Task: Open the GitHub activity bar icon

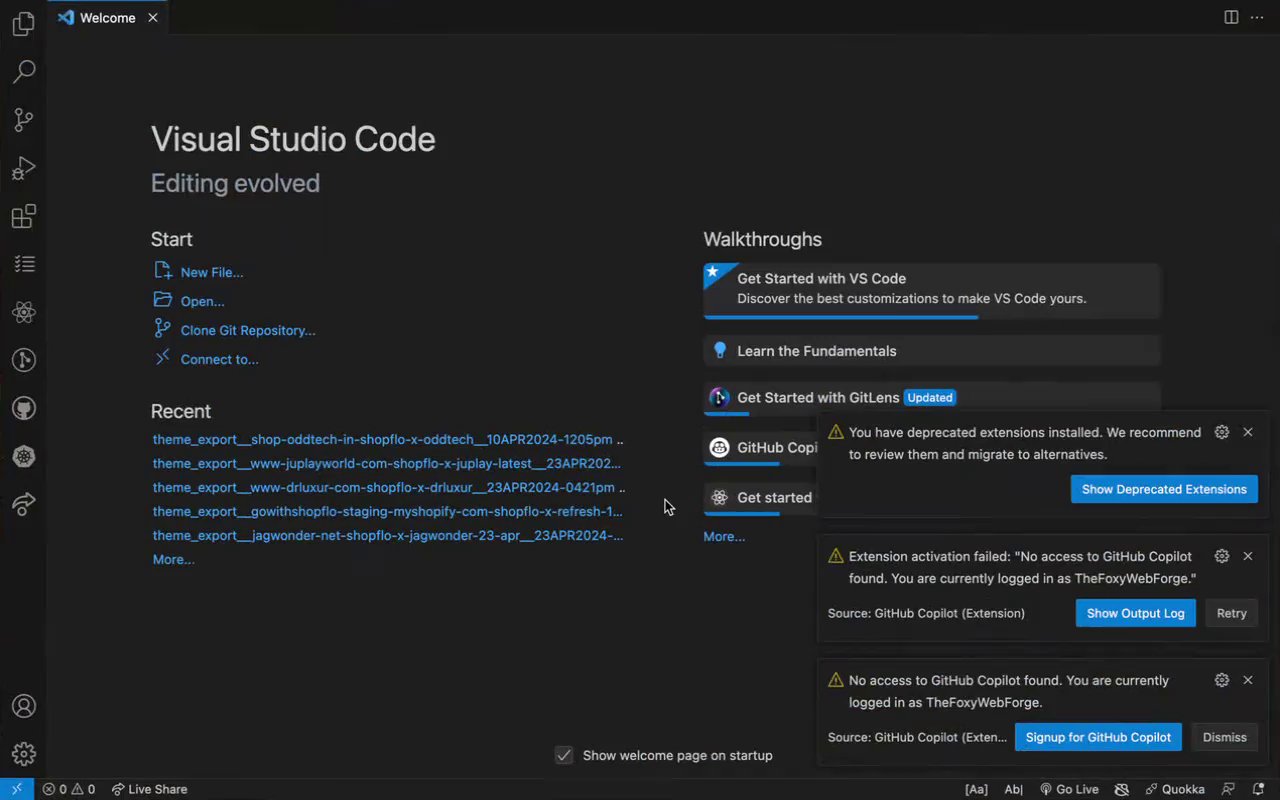Action: tap(23, 408)
